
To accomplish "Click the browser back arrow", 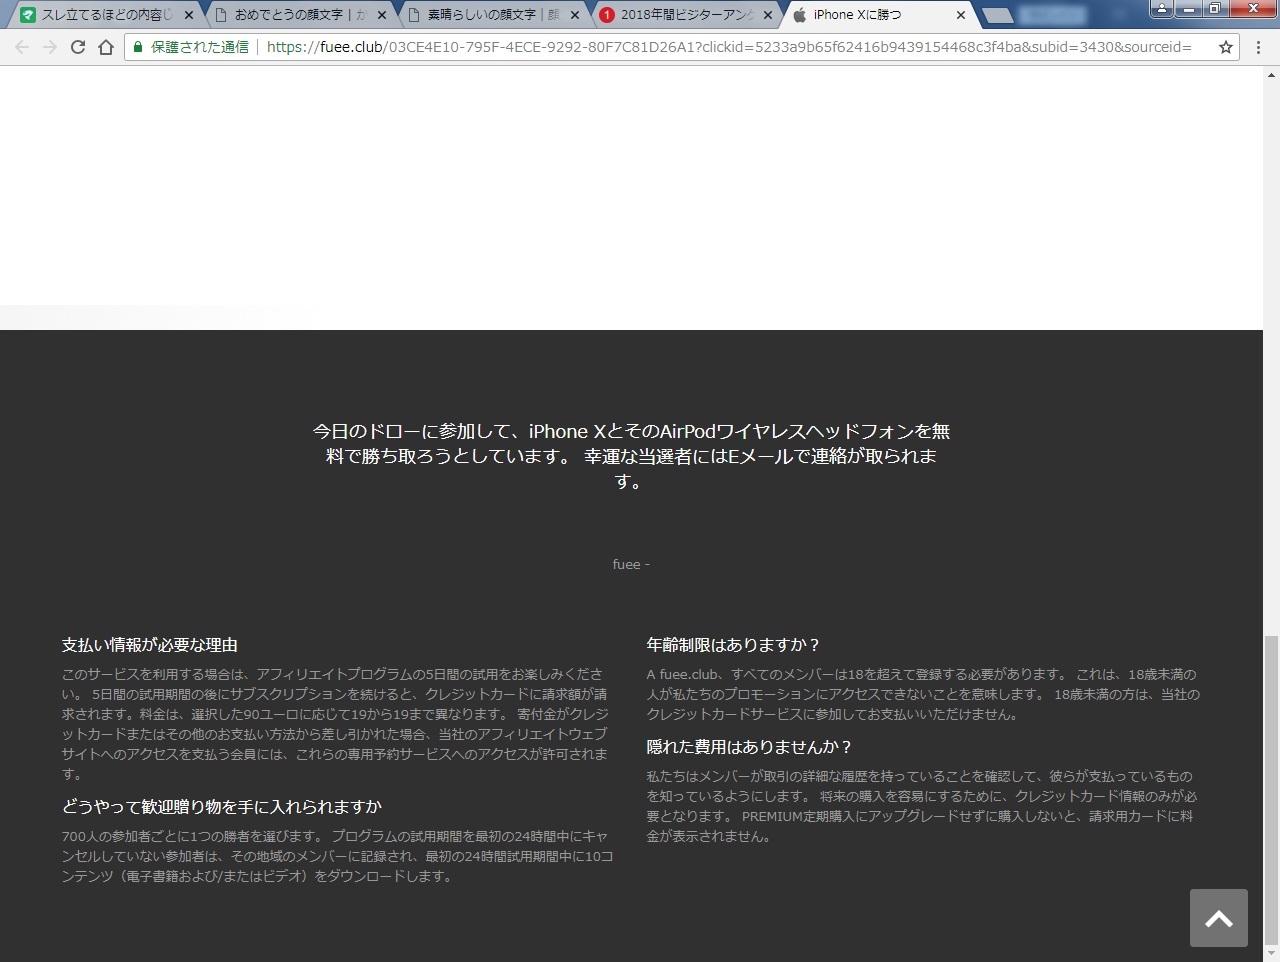I will coord(22,47).
